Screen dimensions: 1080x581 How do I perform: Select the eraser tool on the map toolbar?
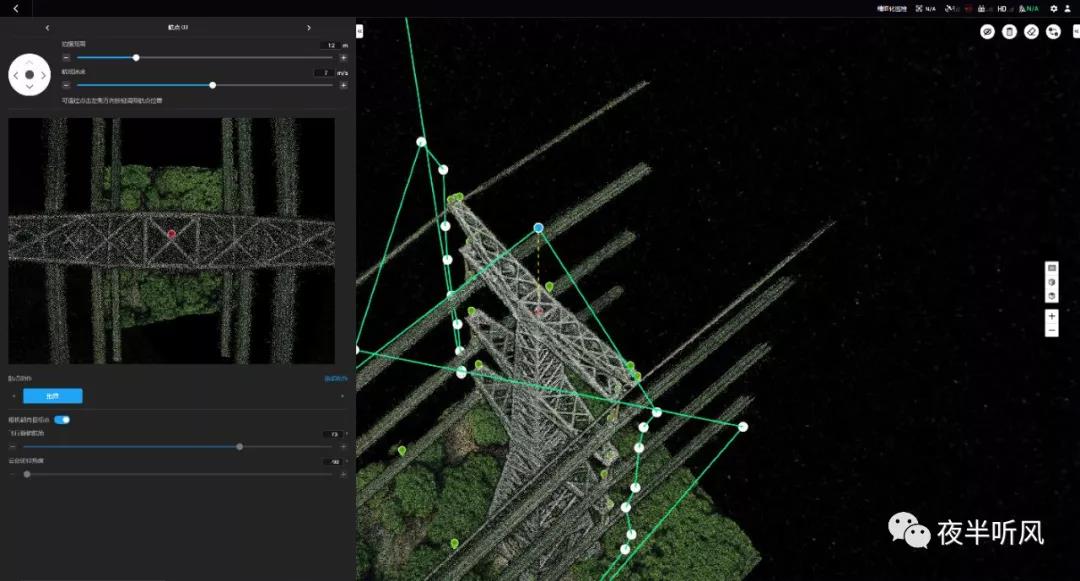click(x=1031, y=32)
